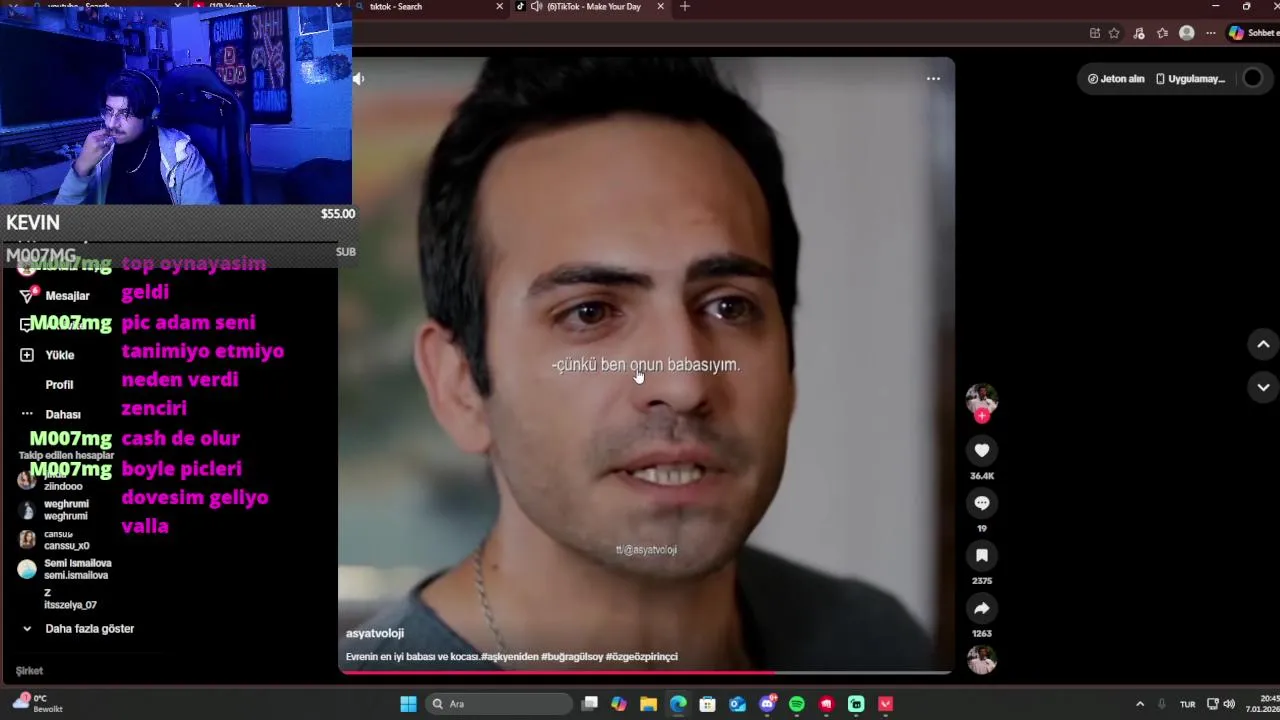Open the Windows Start menu
The height and width of the screenshot is (720, 1280).
tap(408, 704)
